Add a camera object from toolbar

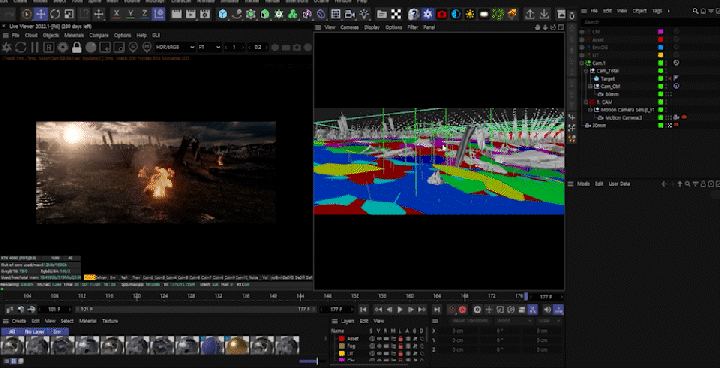[x=350, y=14]
